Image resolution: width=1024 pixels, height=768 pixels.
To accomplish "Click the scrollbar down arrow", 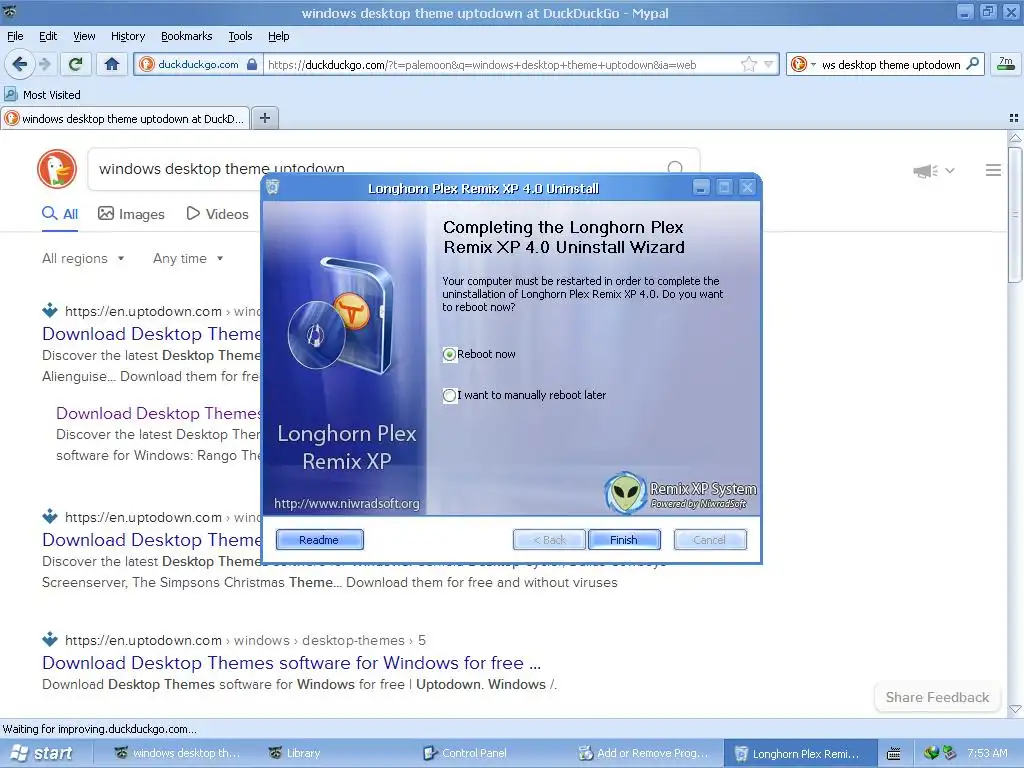I will tap(1014, 709).
